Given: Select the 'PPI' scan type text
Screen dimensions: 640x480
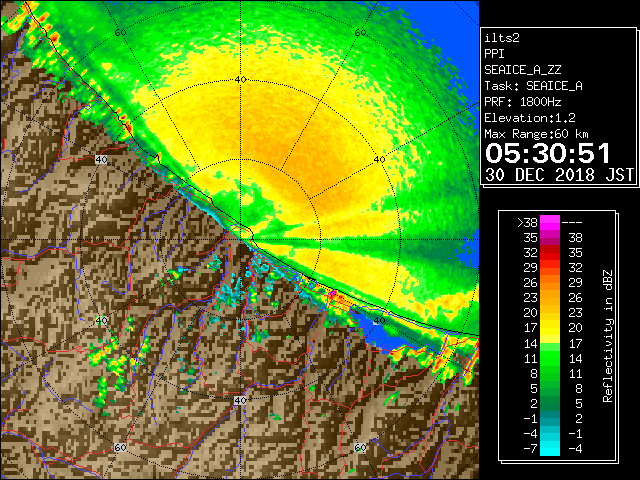Looking at the screenshot, I should point(494,54).
